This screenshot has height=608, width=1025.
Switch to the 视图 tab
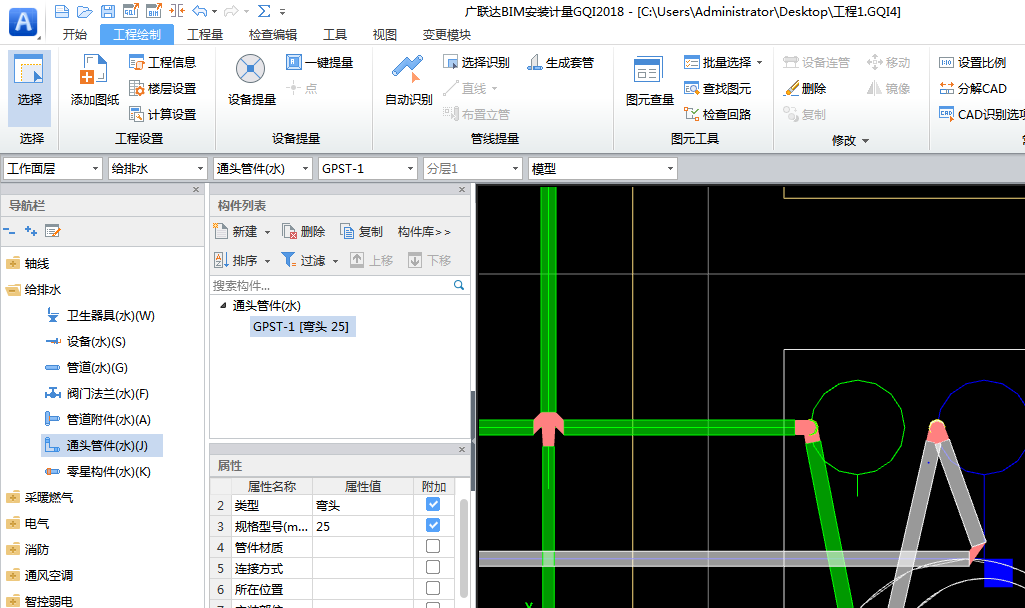coord(384,35)
